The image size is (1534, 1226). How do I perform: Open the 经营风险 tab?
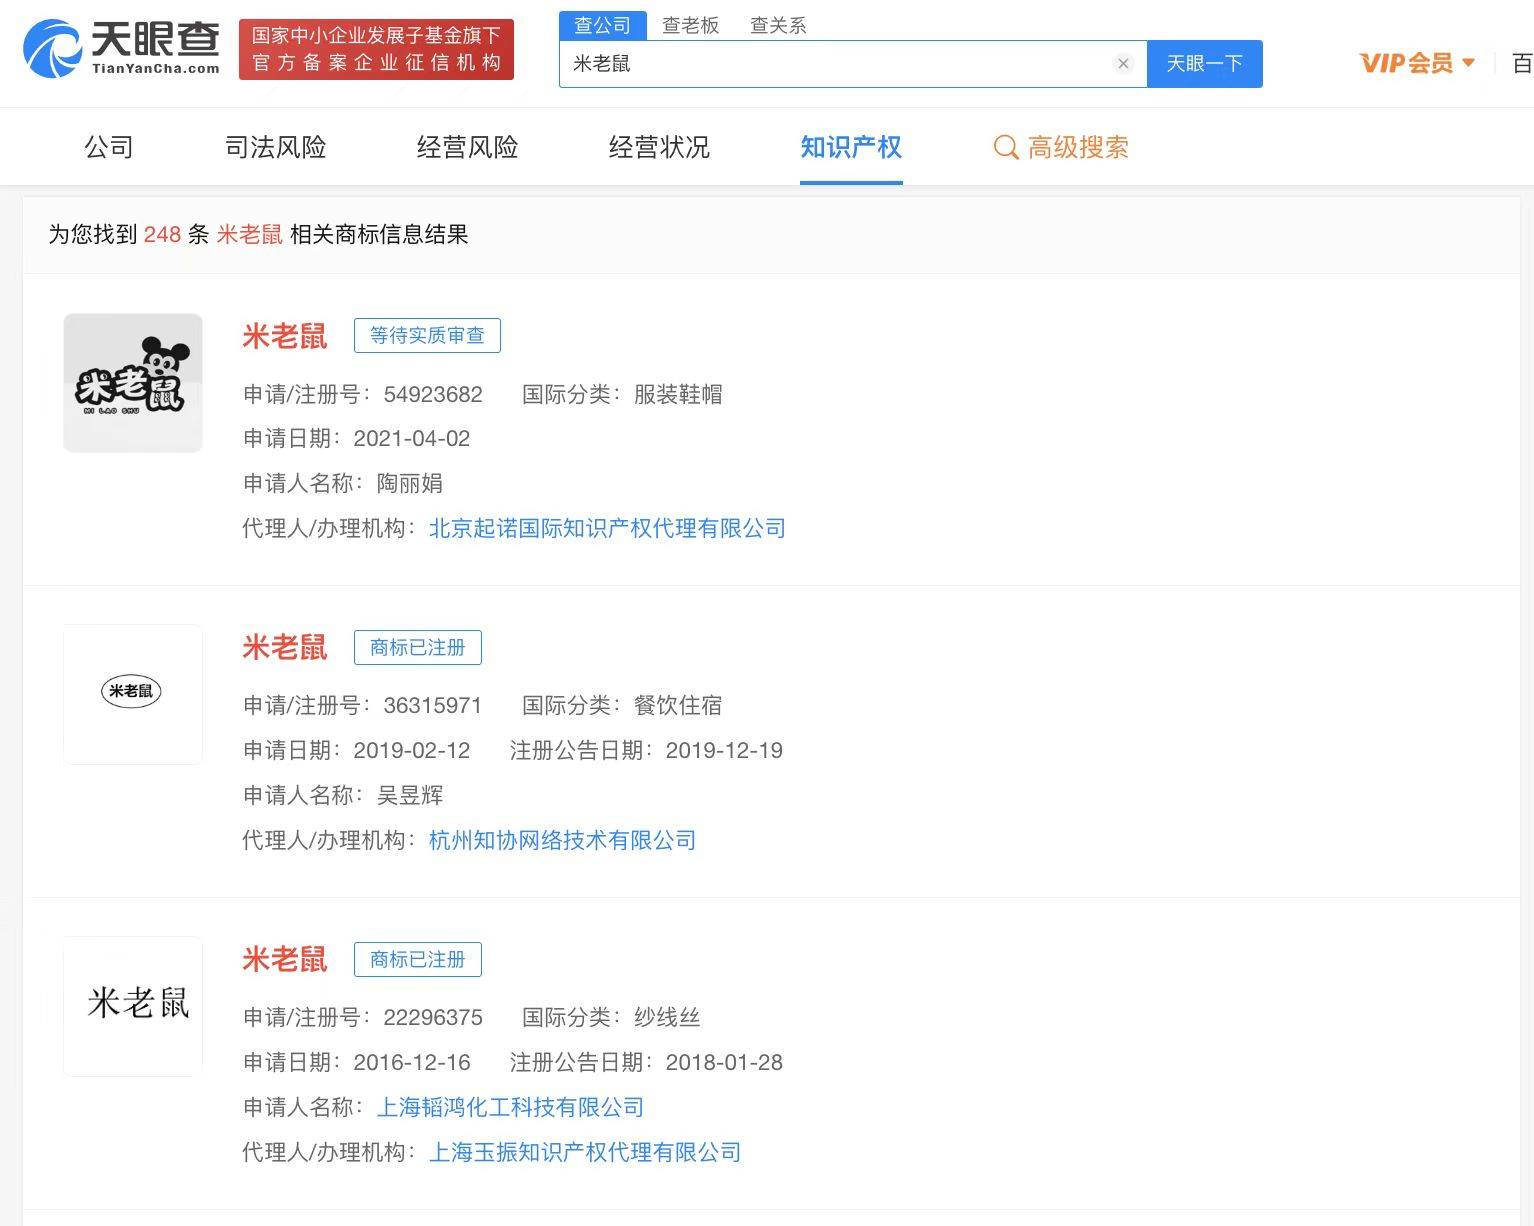coord(468,147)
